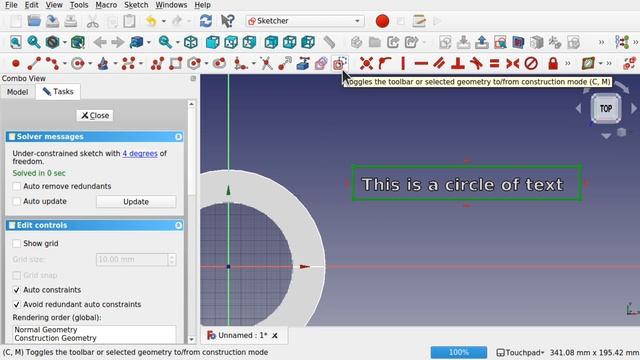Switch to Isometric view
This screenshot has height=360, width=640.
[x=191, y=42]
